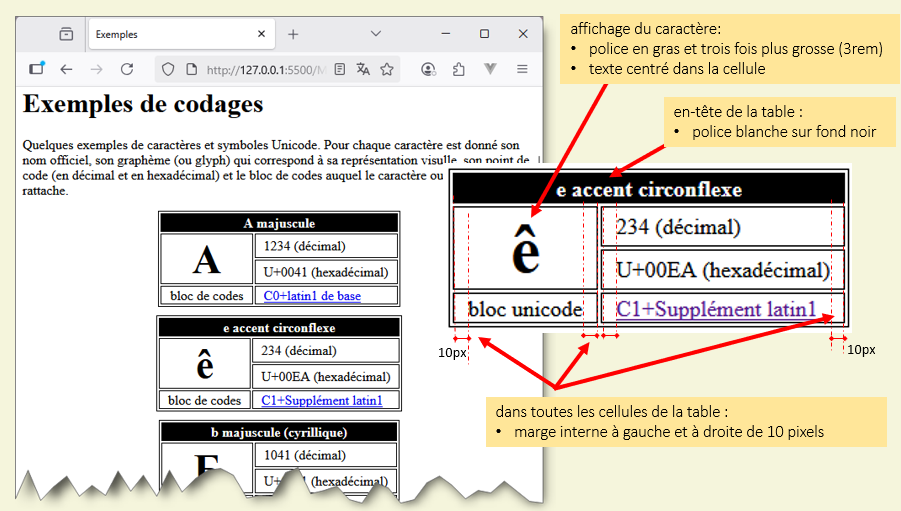Click the tracking protection shield icon
Screen dimensions: 901x511
(x=168, y=69)
